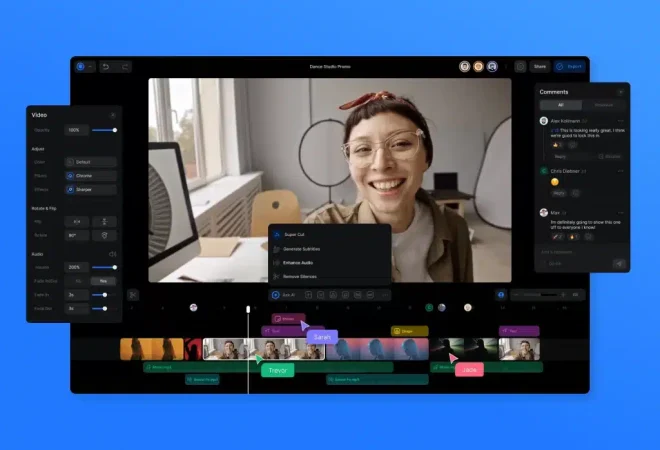Click the Share button
The height and width of the screenshot is (450, 660).
pyautogui.click(x=540, y=67)
